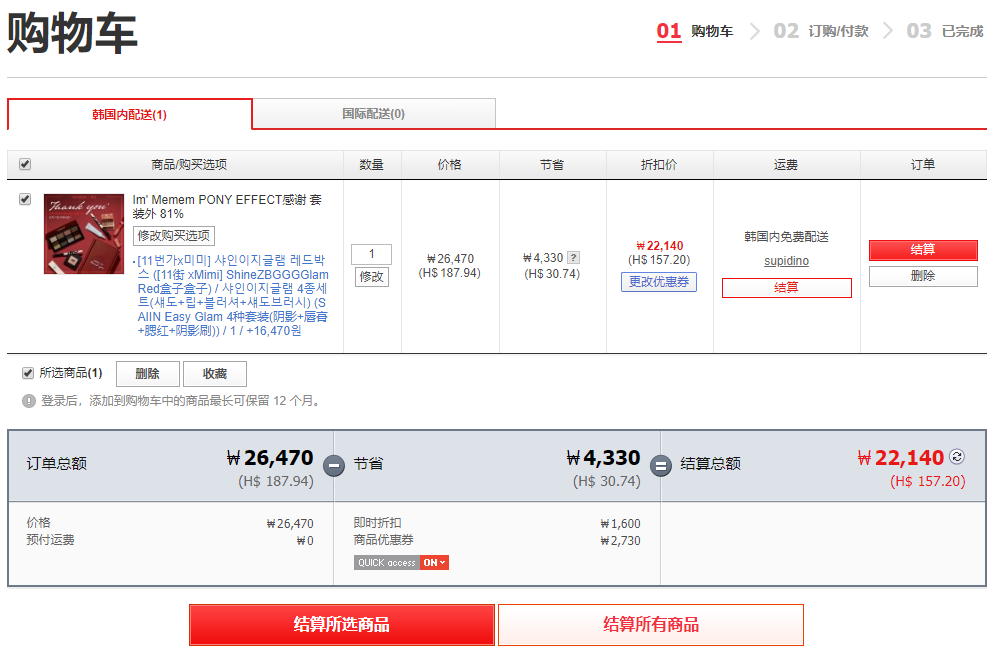Click the info icon beside the login notice
The image size is (997, 663).
point(29,401)
